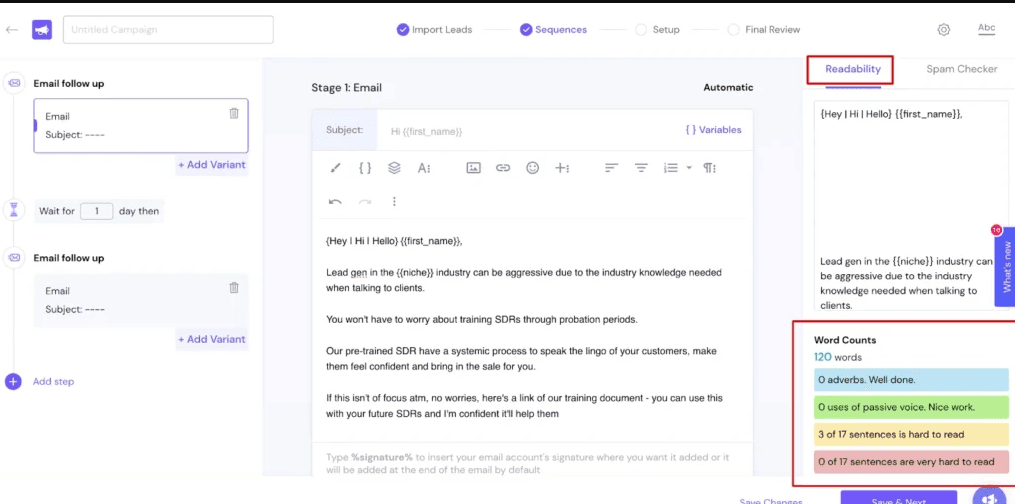Go back using the left arrow

[12, 30]
